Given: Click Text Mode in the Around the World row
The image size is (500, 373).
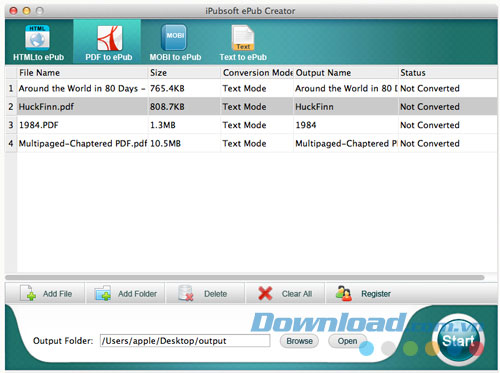Looking at the screenshot, I should [x=244, y=88].
